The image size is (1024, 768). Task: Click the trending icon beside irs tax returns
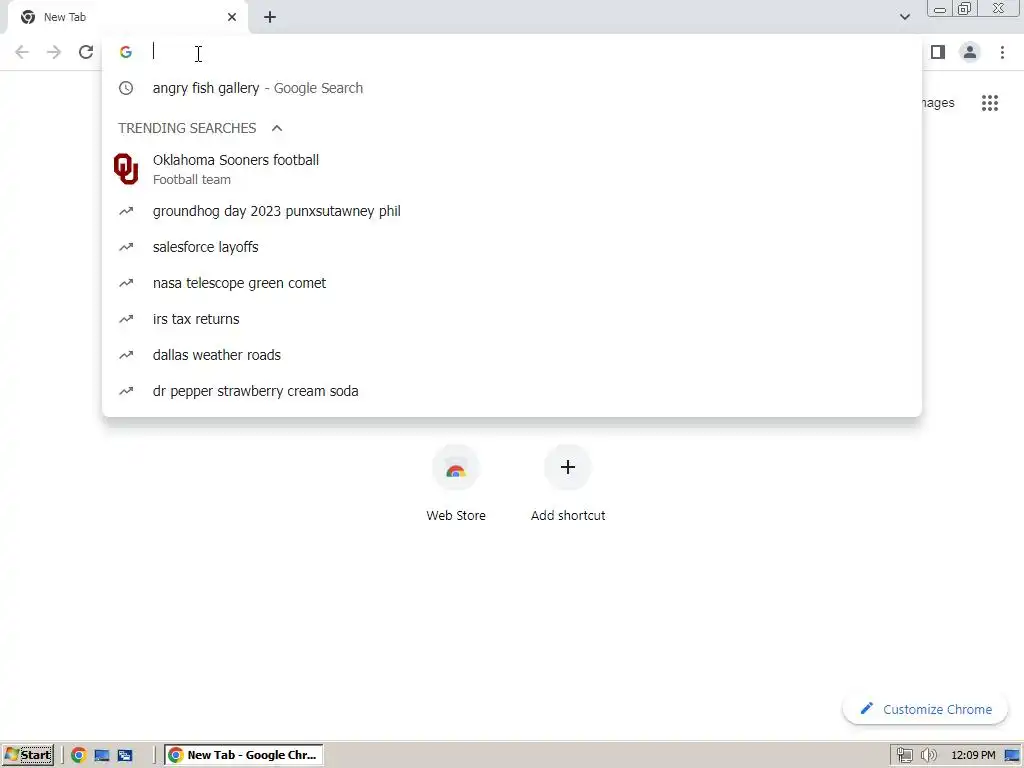point(126,319)
